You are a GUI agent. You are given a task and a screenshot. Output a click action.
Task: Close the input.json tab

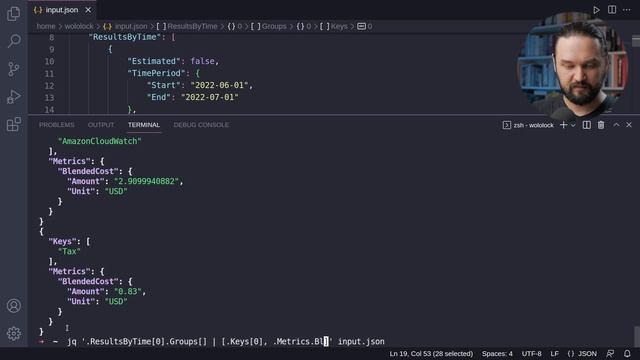point(88,10)
